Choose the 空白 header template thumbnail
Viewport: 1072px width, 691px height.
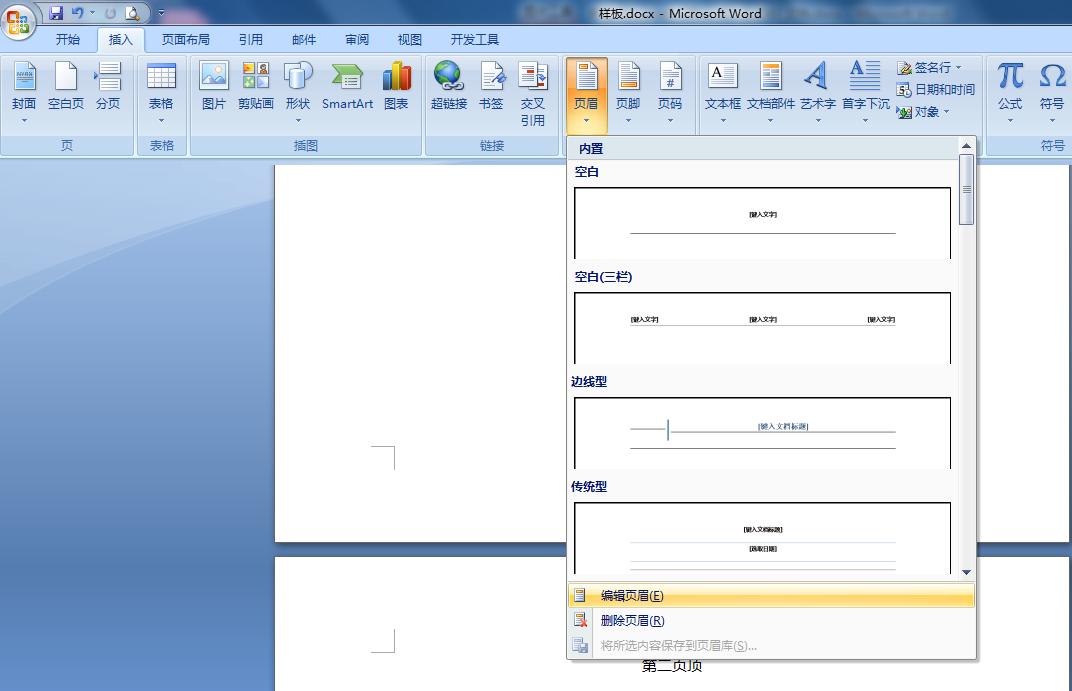(x=762, y=223)
